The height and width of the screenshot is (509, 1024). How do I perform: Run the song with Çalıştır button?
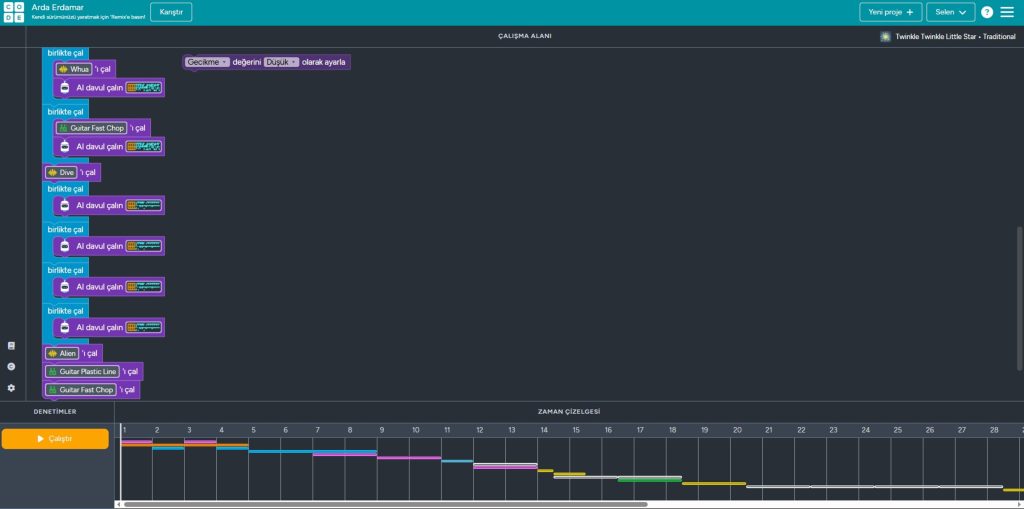pyautogui.click(x=55, y=439)
